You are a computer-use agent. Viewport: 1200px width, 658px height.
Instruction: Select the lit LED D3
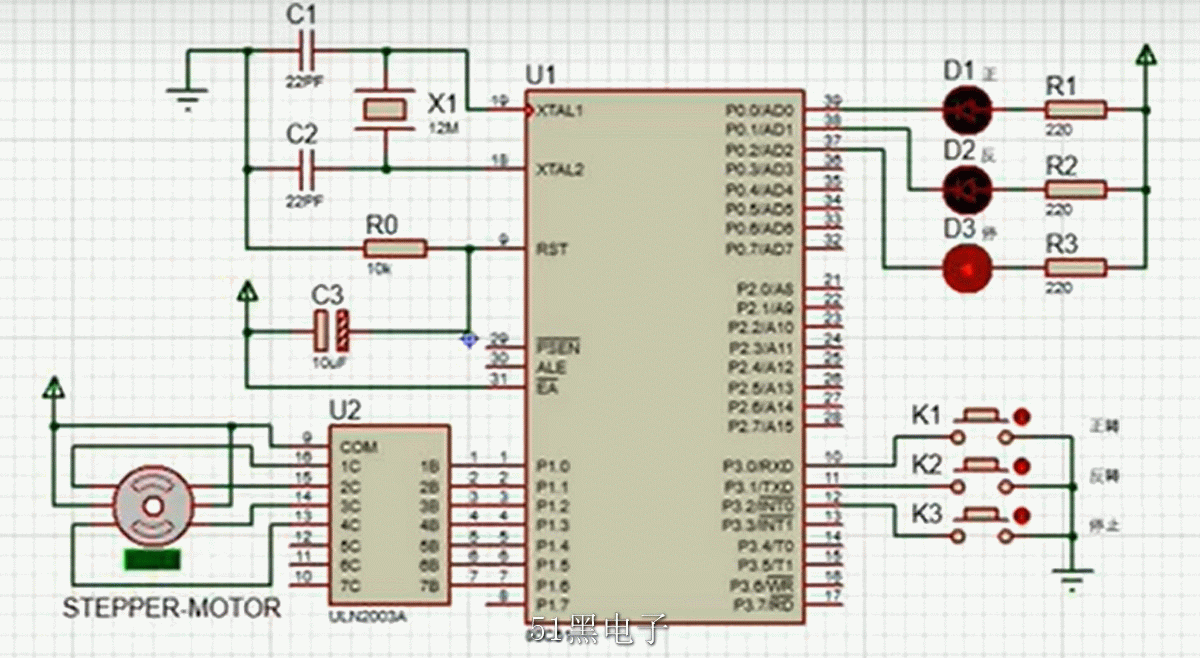click(968, 267)
